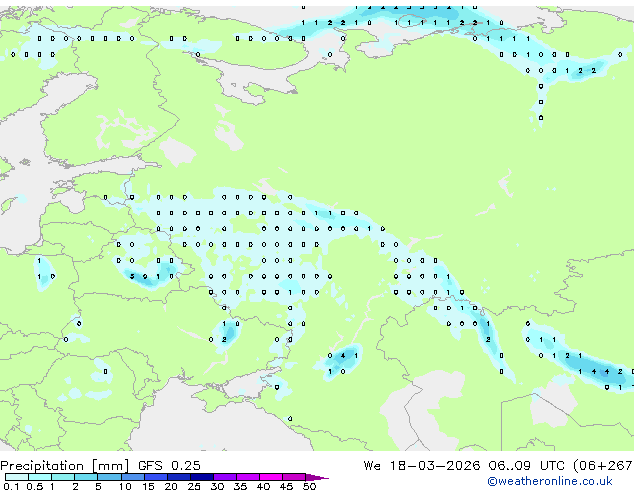Image resolution: width=634 pixels, height=490 pixels.
Task: Click the '06..09 UTC' time label
Action: coord(526,465)
